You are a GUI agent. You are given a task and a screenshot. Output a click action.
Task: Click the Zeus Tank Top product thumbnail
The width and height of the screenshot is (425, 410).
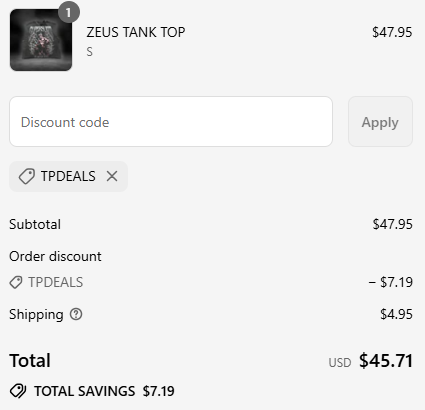tap(41, 40)
